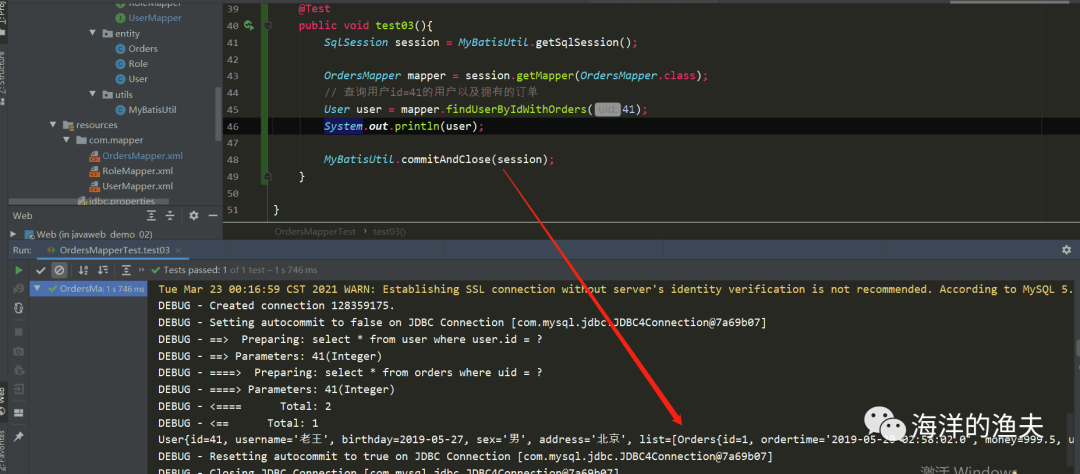Click Rerun Failed Tests icon
1080x474 pixels.
[x=19, y=289]
